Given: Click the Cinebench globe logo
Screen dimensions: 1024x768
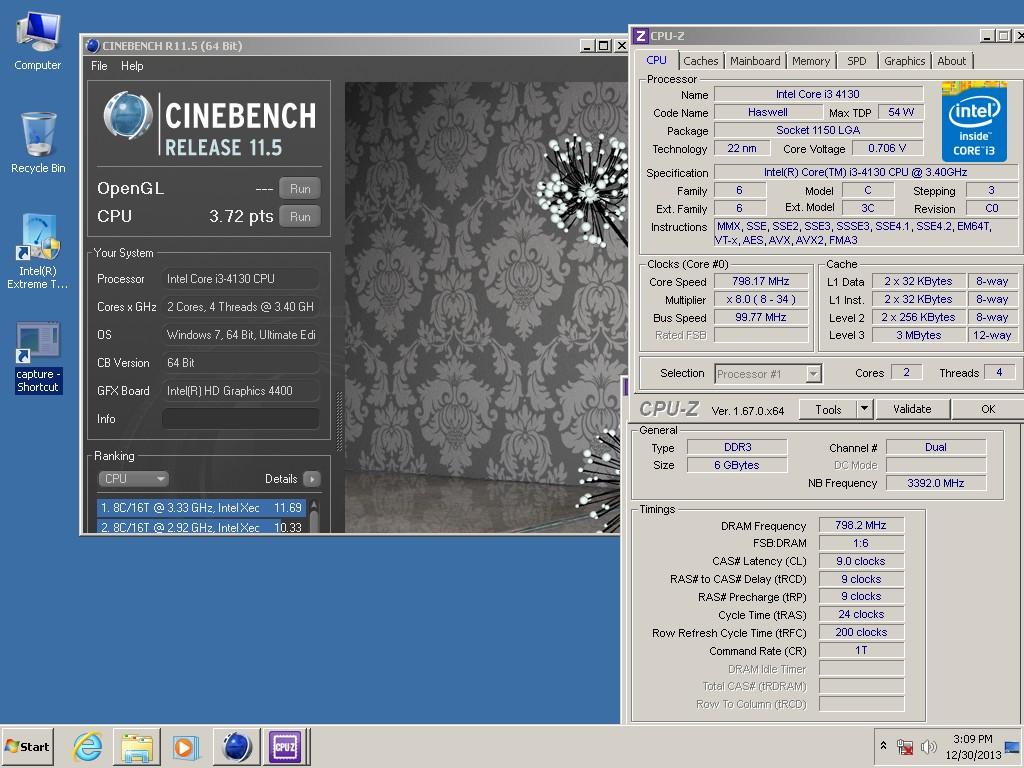Looking at the screenshot, I should point(128,116).
